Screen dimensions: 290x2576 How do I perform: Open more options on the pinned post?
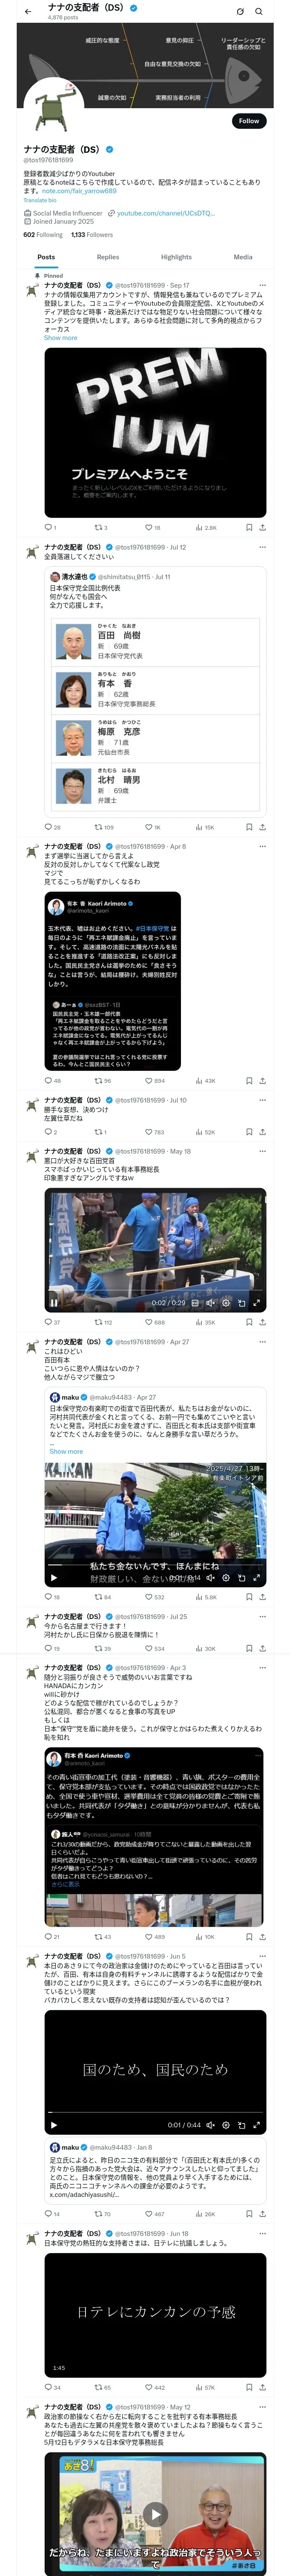[x=263, y=285]
